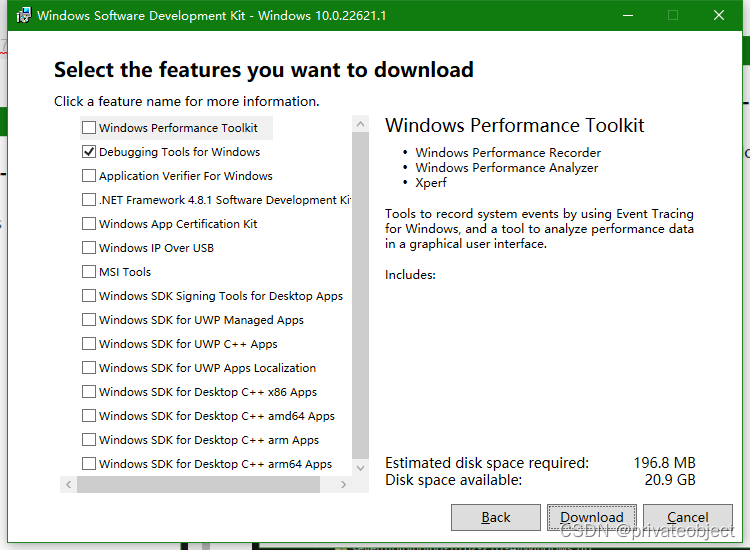
Task: Check Desktop C++ x86 Apps box
Action: coord(89,392)
